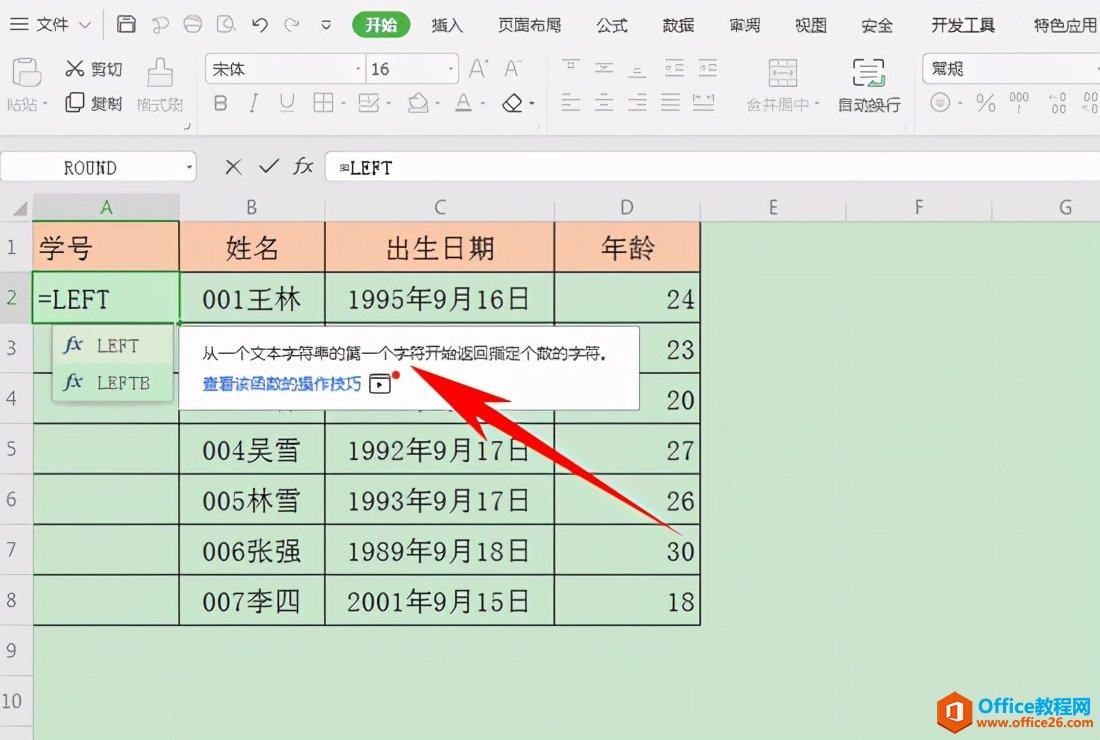The height and width of the screenshot is (740, 1100).
Task: Switch to the 页面布局 (Page Layout) tab
Action: point(530,25)
